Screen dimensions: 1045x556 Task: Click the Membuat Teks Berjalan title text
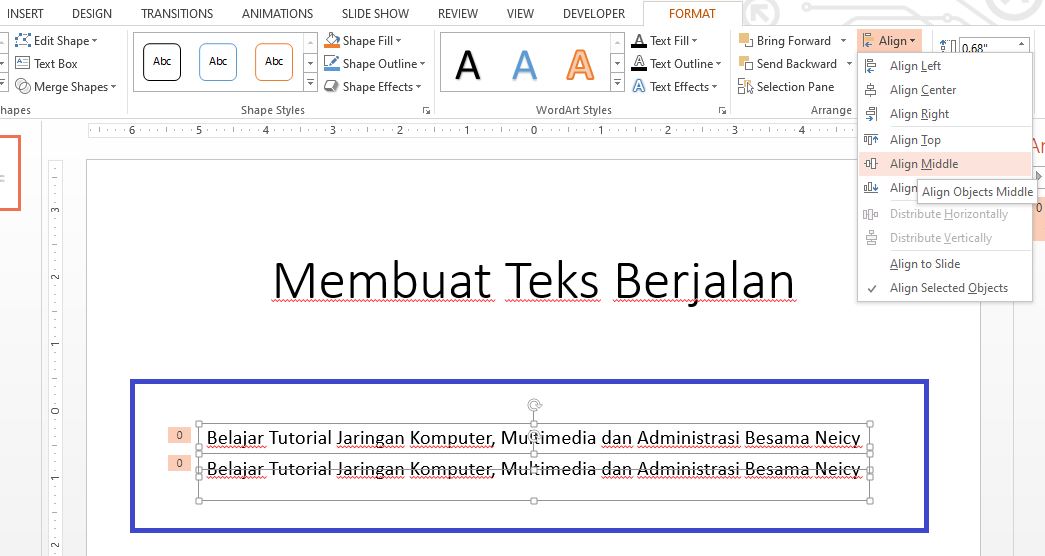(x=533, y=281)
